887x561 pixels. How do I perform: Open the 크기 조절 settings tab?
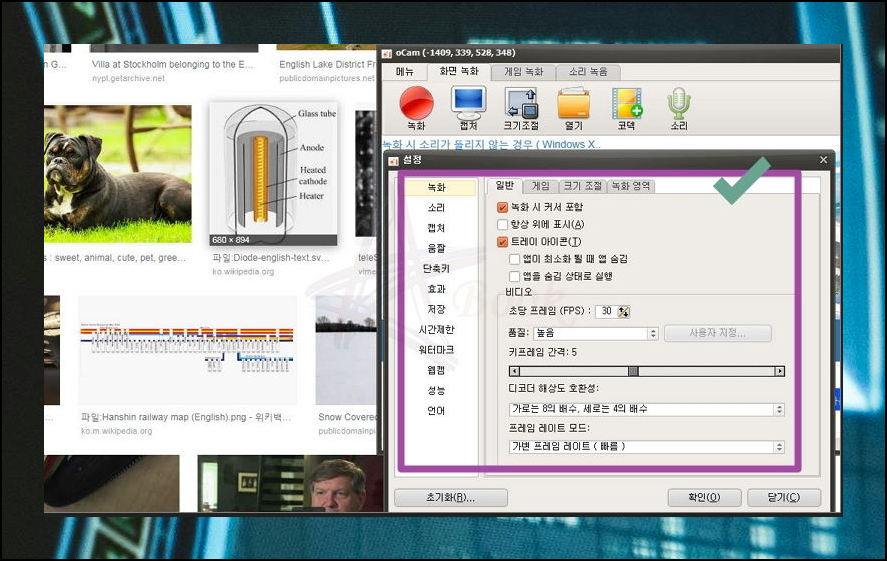coord(583,186)
